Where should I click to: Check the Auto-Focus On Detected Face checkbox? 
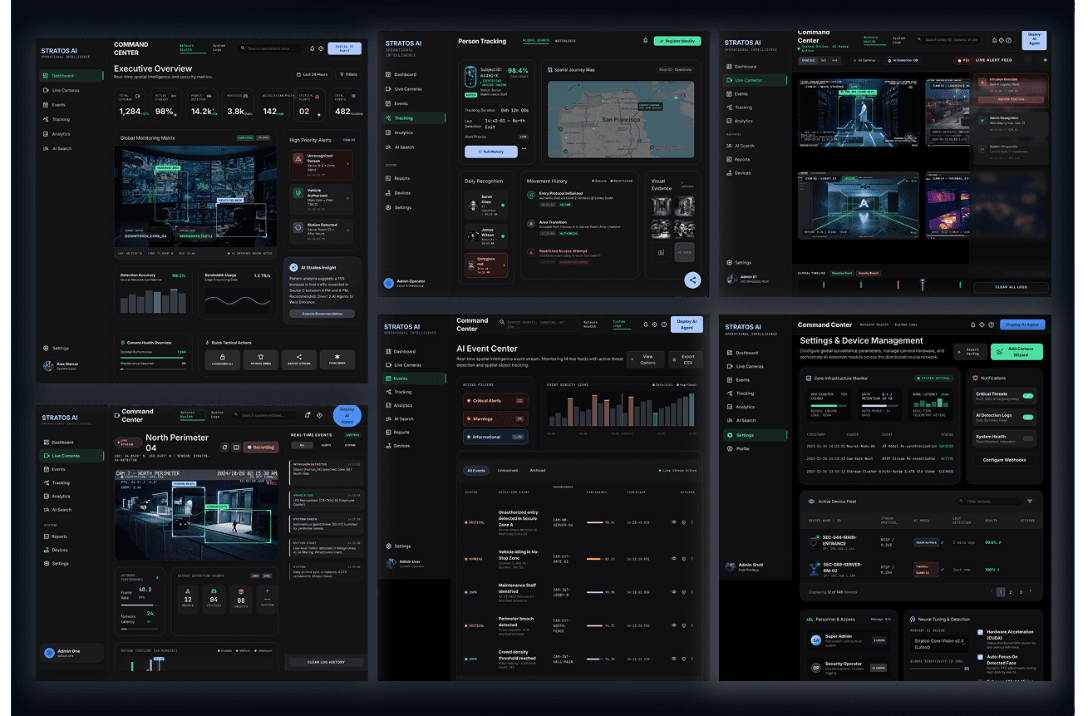(x=980, y=657)
